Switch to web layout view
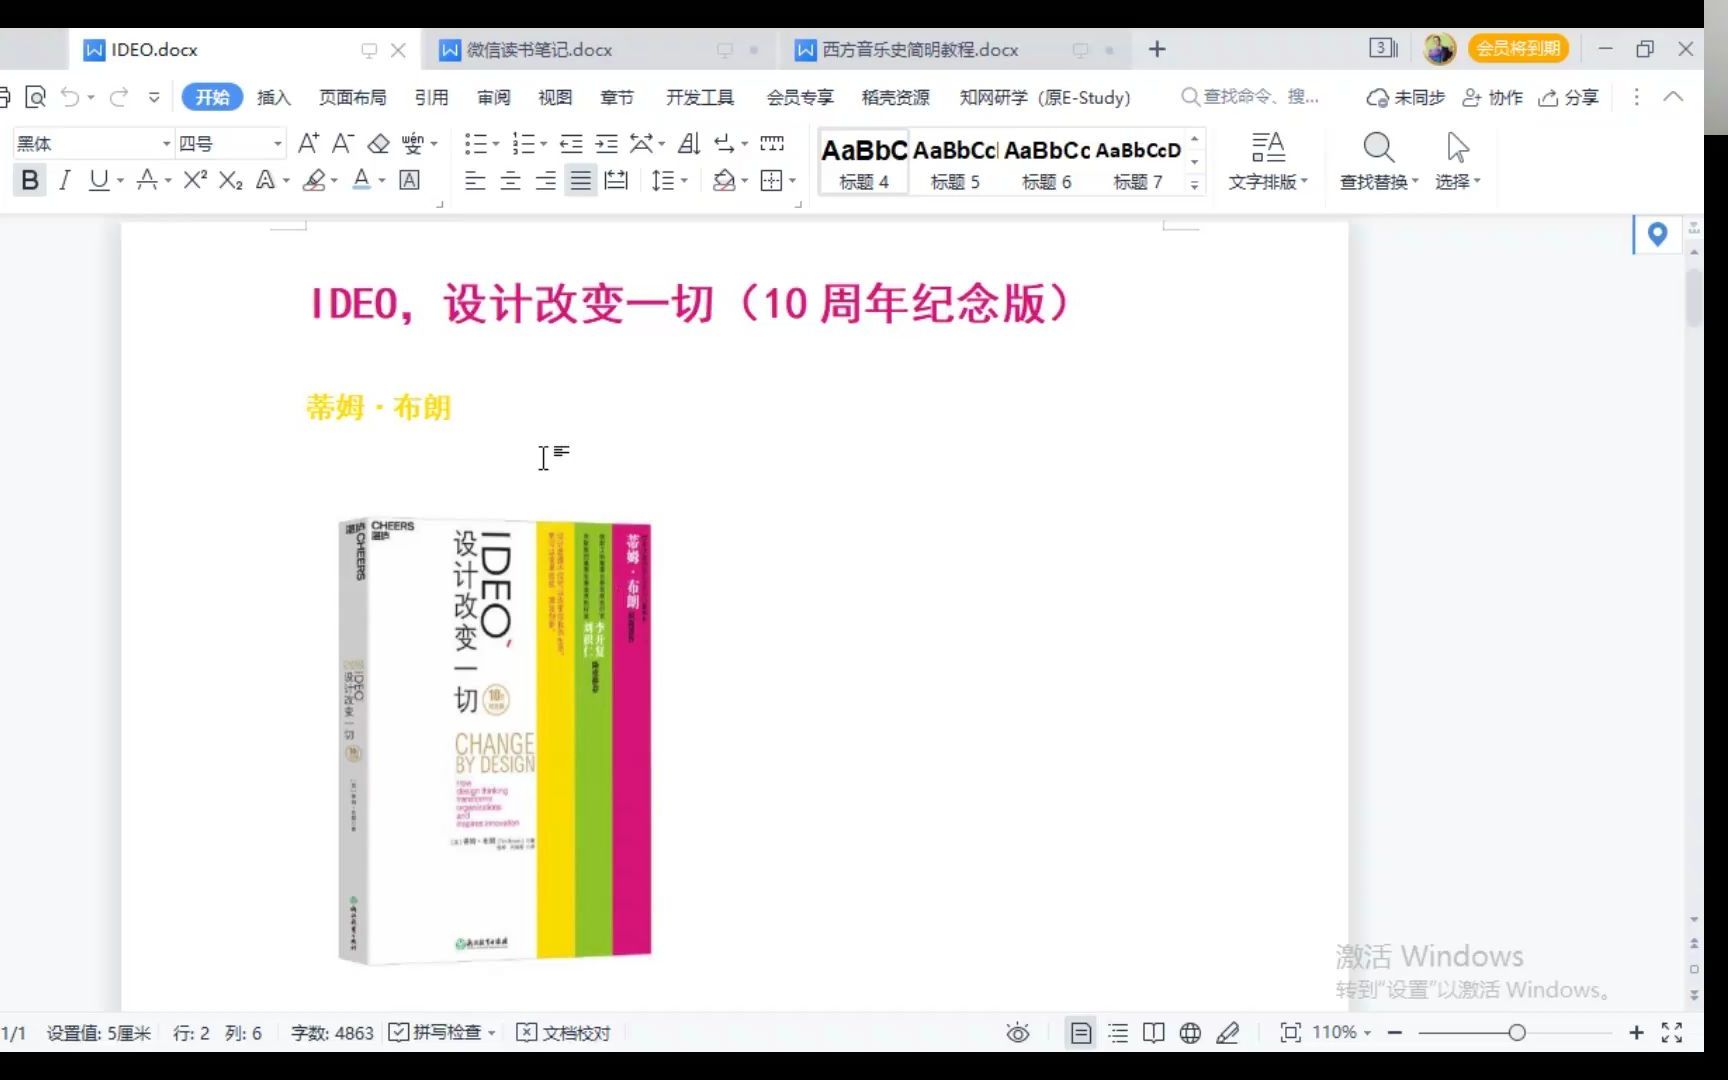Image resolution: width=1728 pixels, height=1080 pixels. (1190, 1033)
